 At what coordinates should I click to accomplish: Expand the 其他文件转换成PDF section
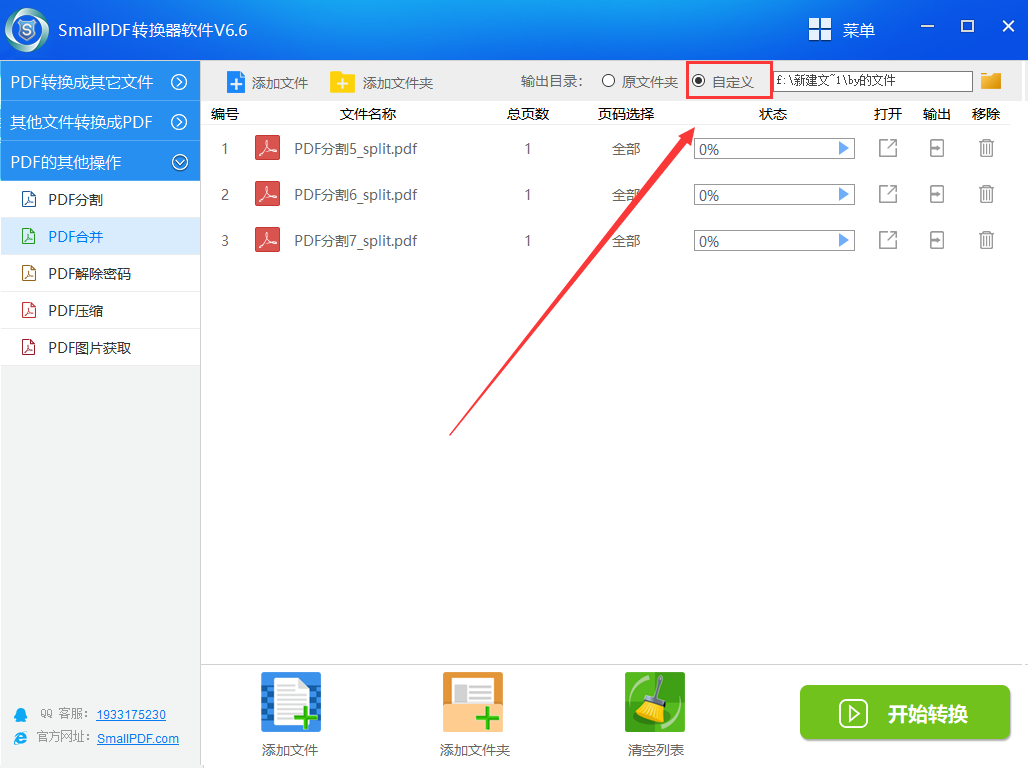coord(100,121)
